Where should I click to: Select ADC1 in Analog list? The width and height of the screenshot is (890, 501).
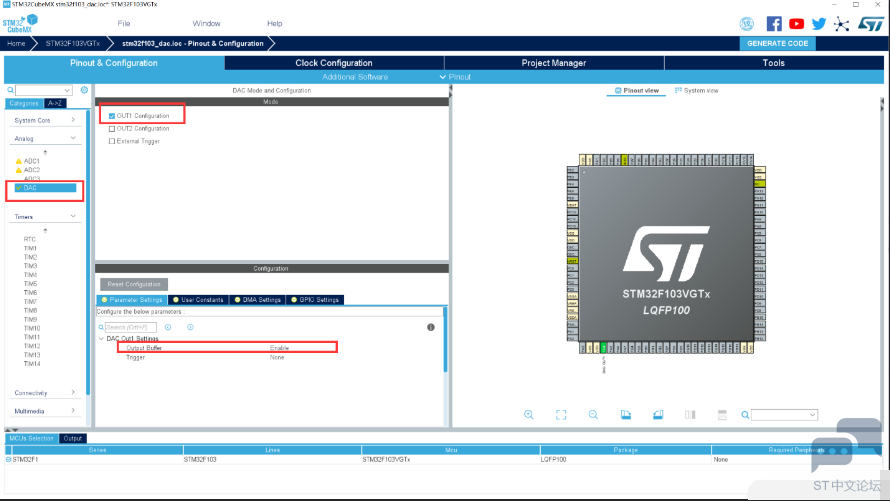(31, 161)
